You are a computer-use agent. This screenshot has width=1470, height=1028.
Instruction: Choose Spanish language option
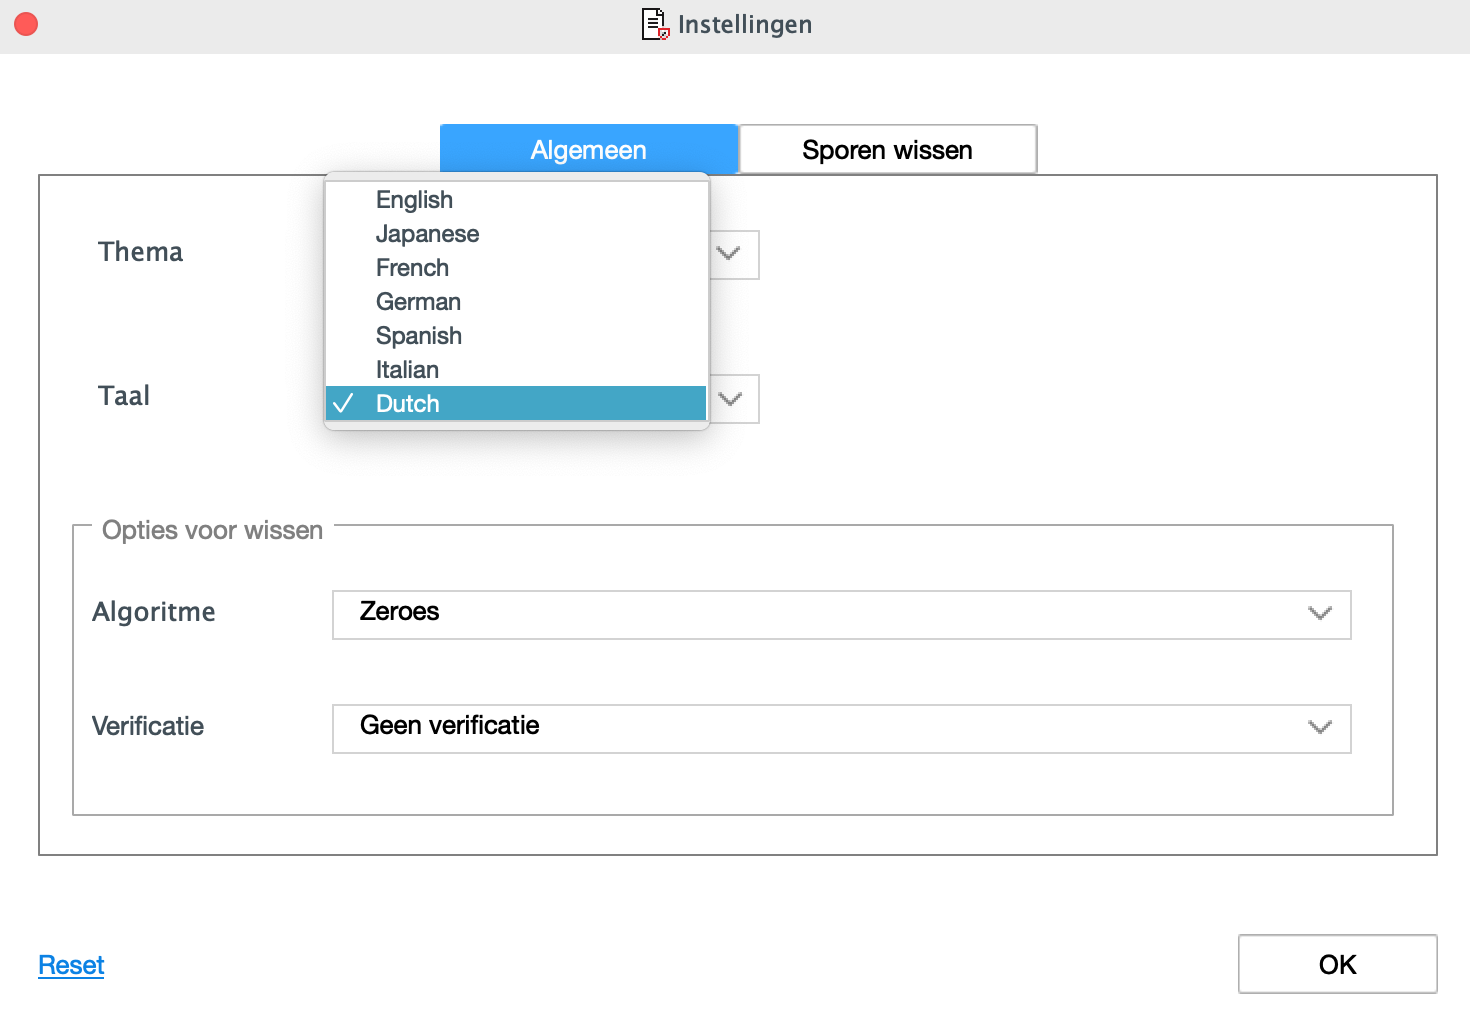pos(516,336)
